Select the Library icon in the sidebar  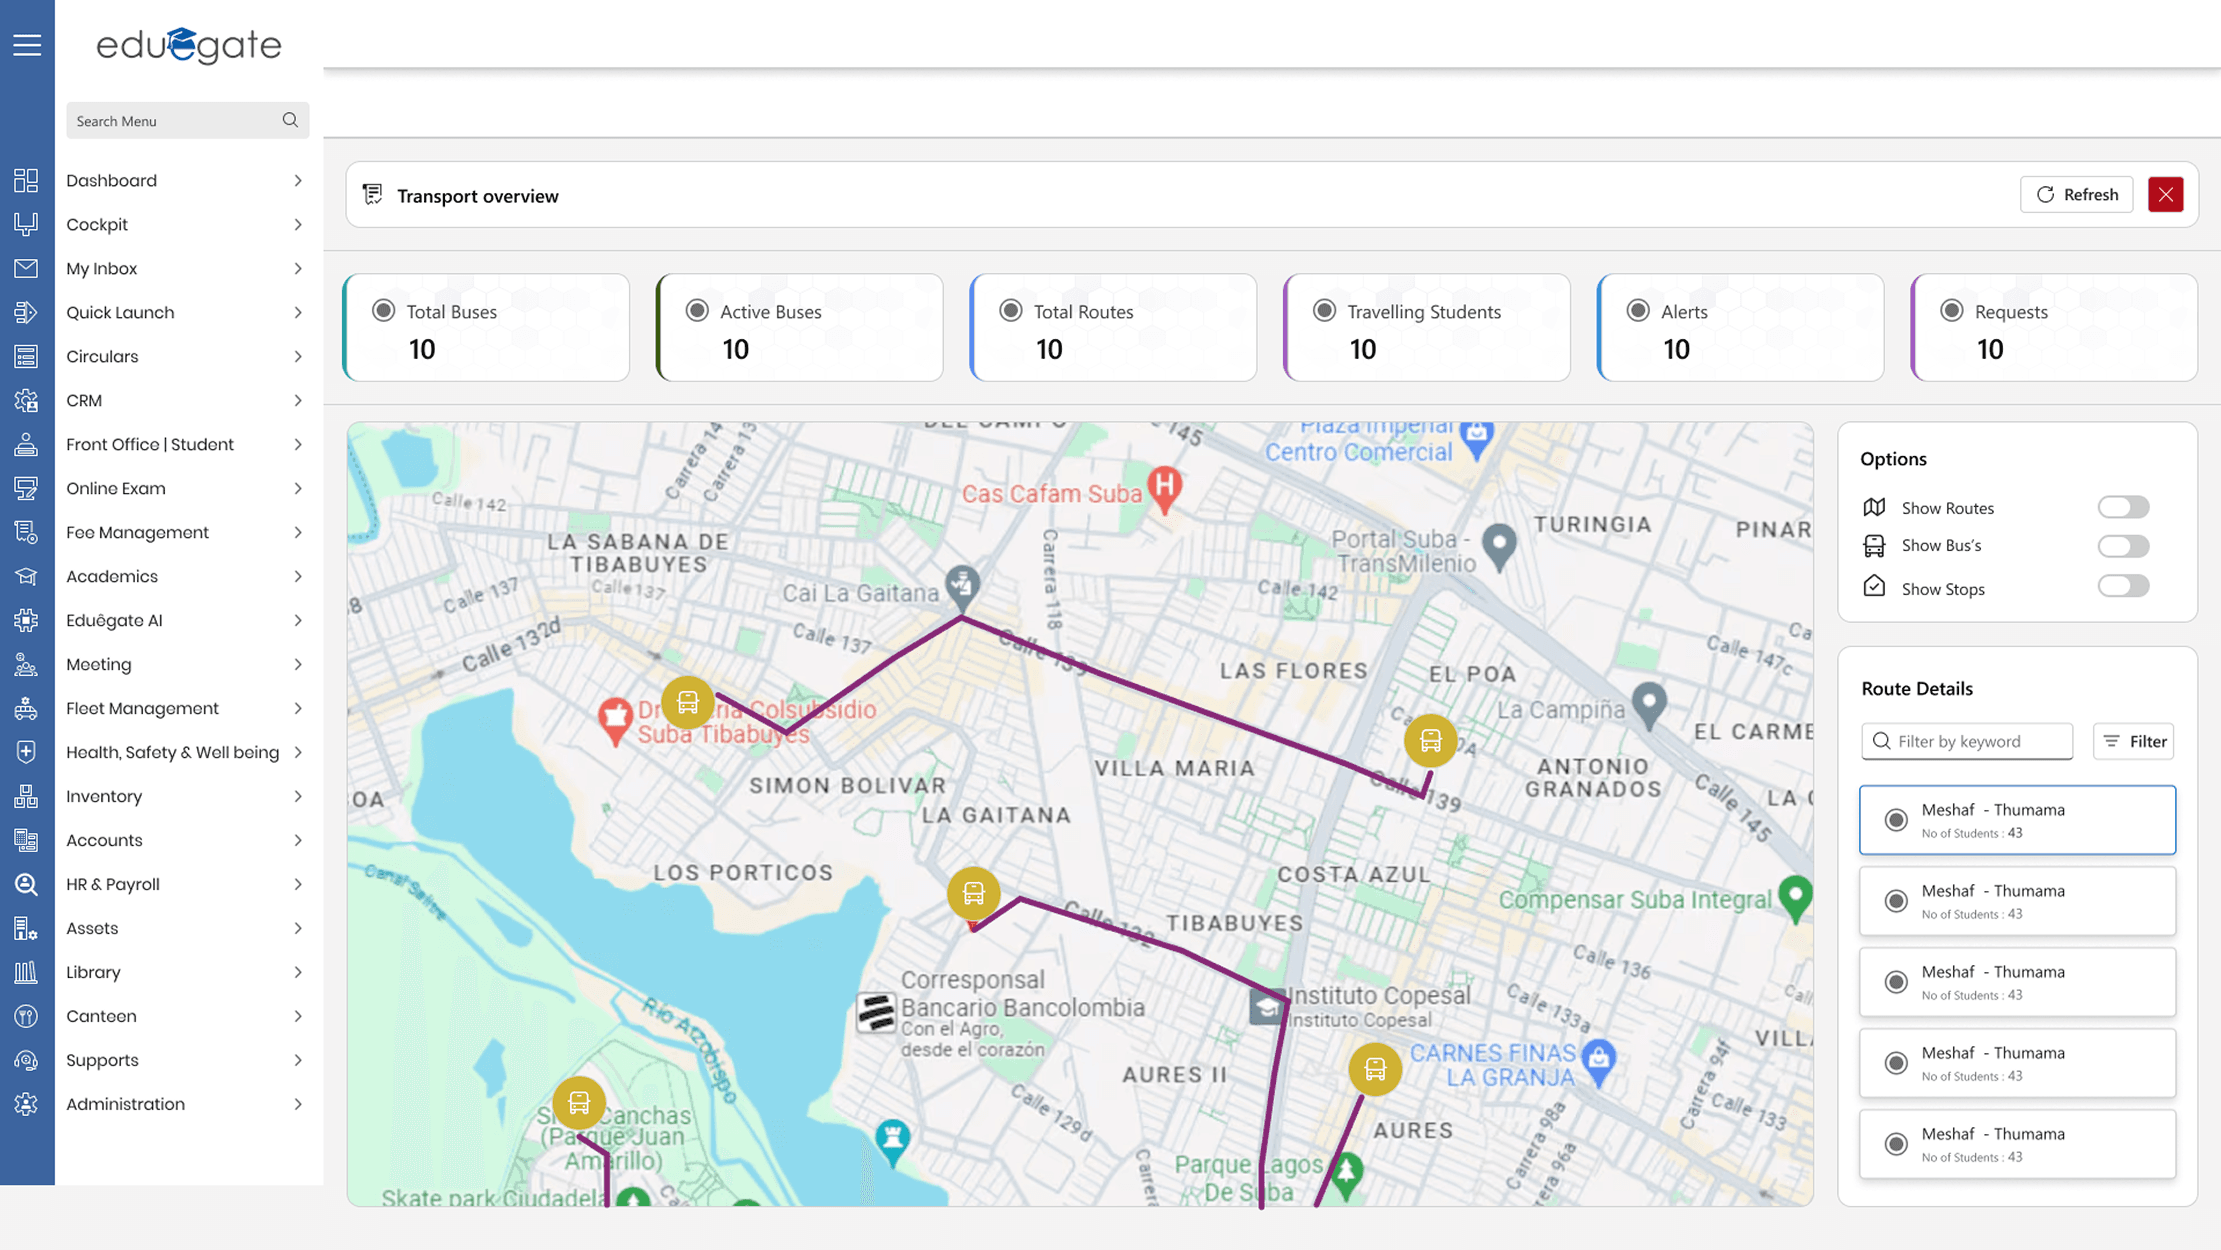pyautogui.click(x=27, y=972)
